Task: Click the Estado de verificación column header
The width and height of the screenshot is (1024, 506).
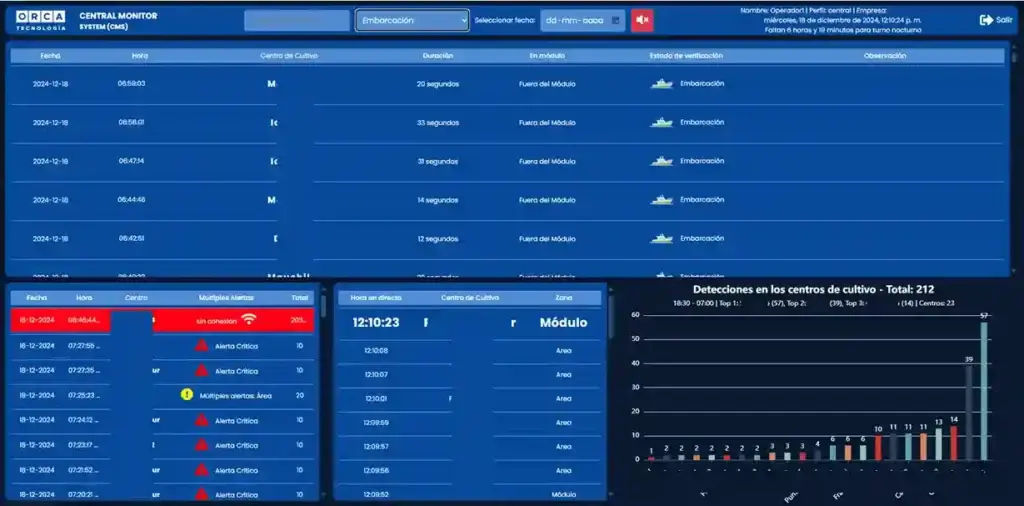Action: (686, 56)
